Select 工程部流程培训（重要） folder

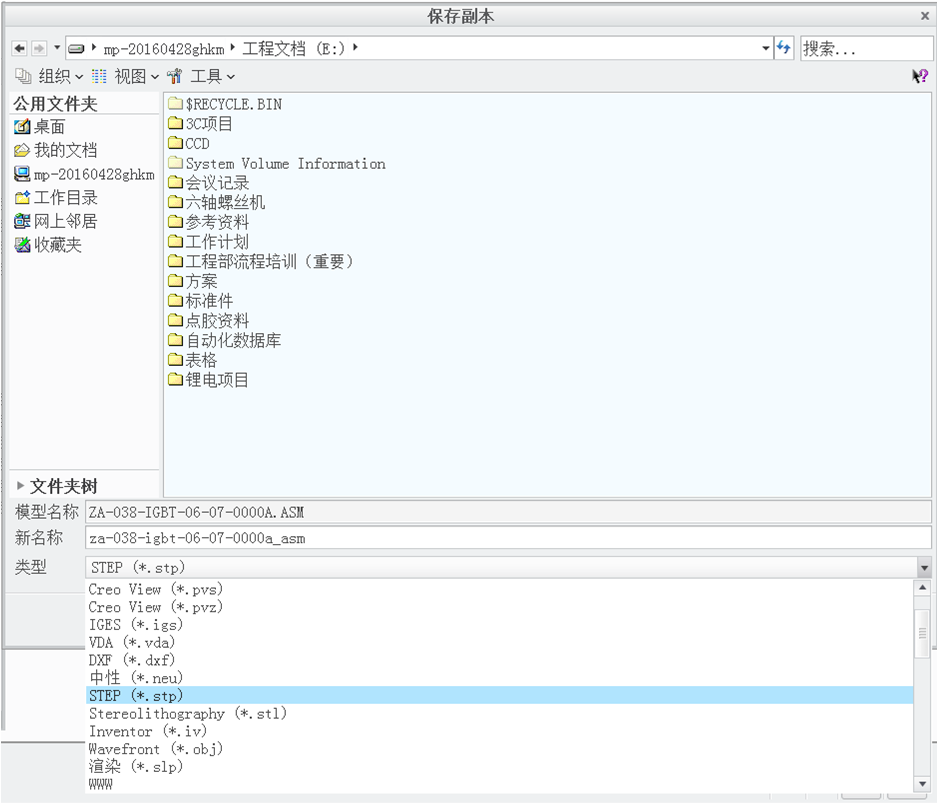(x=262, y=261)
